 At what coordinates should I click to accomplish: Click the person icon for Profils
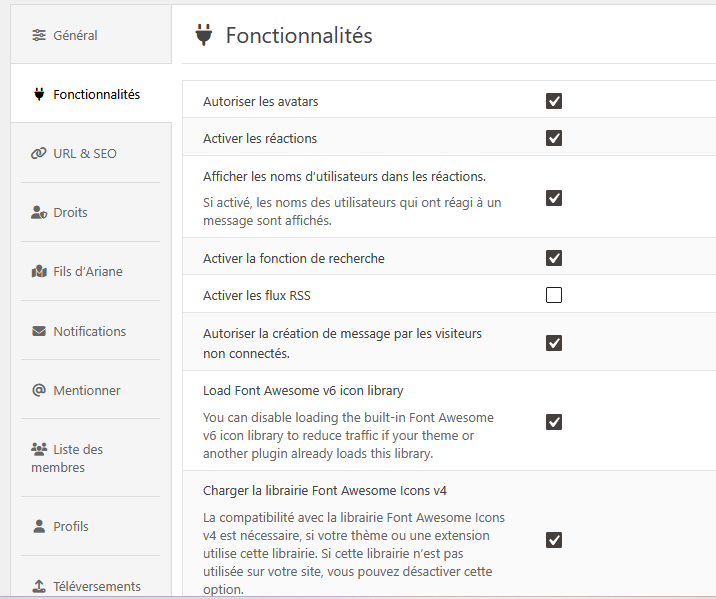pyautogui.click(x=39, y=526)
